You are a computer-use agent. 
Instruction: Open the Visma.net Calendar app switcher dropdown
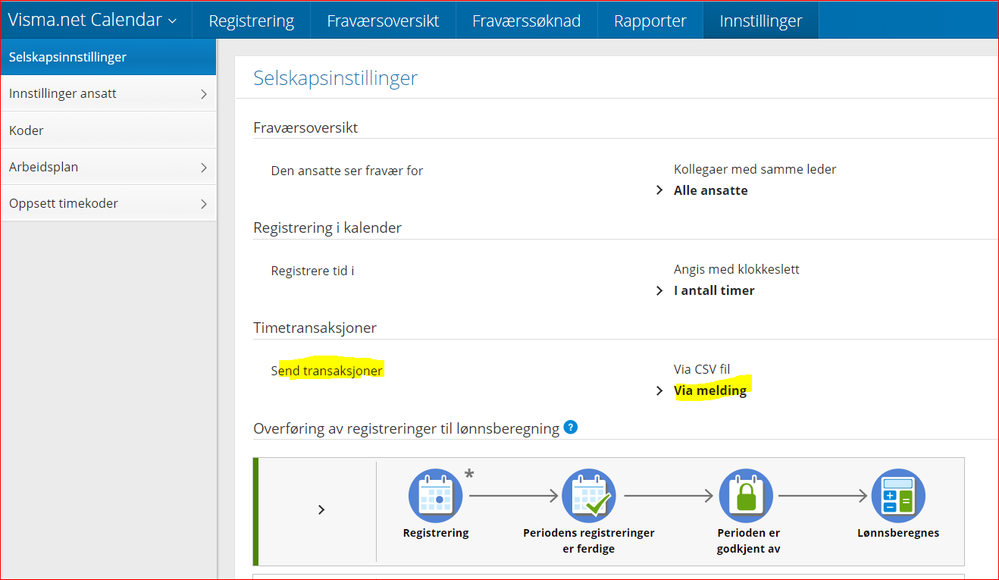pyautogui.click(x=92, y=20)
